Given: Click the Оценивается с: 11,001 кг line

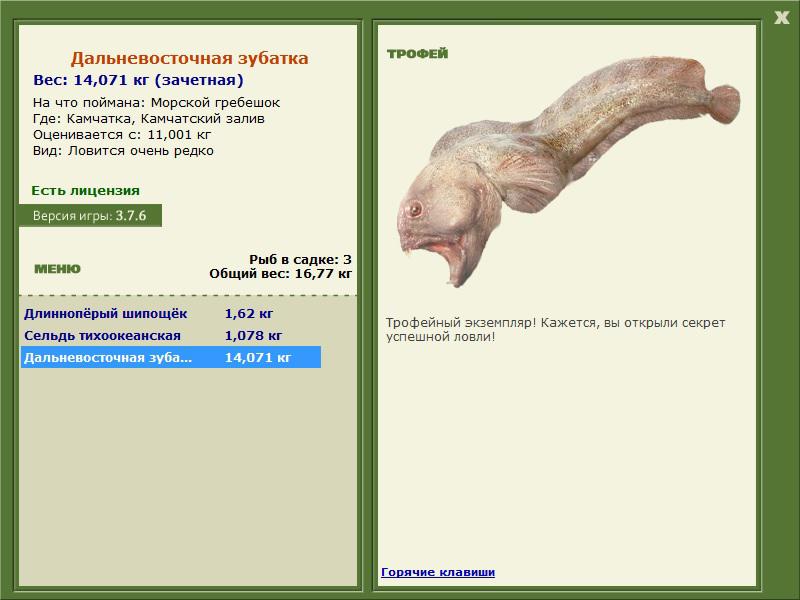Looking at the screenshot, I should [122, 135].
